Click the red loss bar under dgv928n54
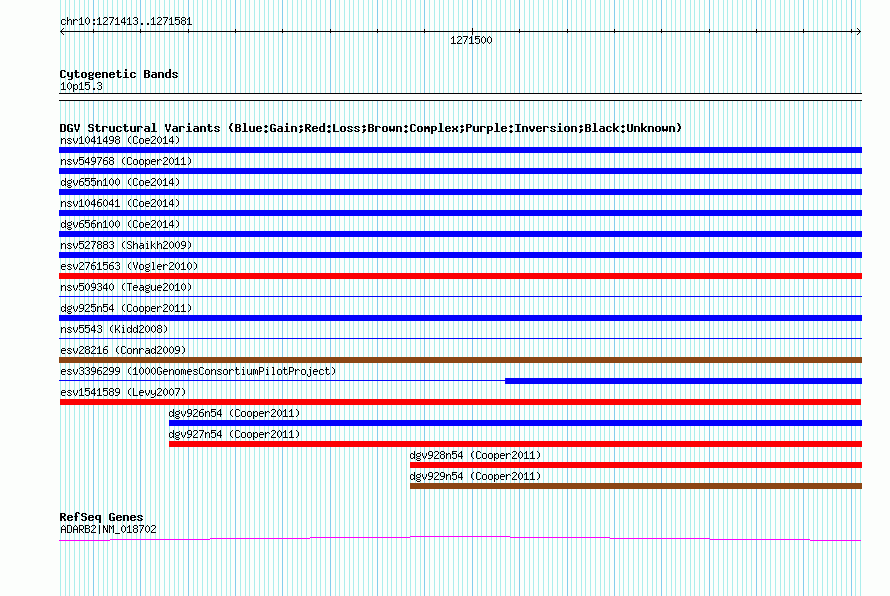The width and height of the screenshot is (890, 596). (636, 465)
